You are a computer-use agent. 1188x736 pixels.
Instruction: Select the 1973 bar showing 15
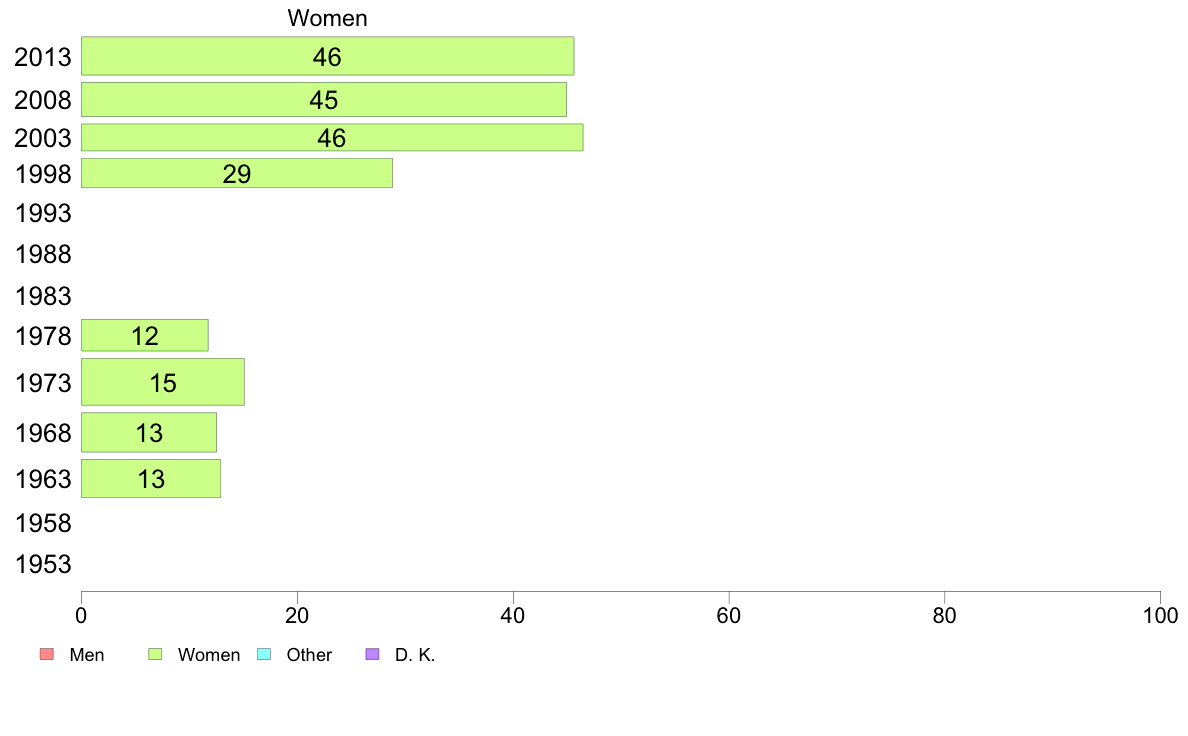[163, 382]
